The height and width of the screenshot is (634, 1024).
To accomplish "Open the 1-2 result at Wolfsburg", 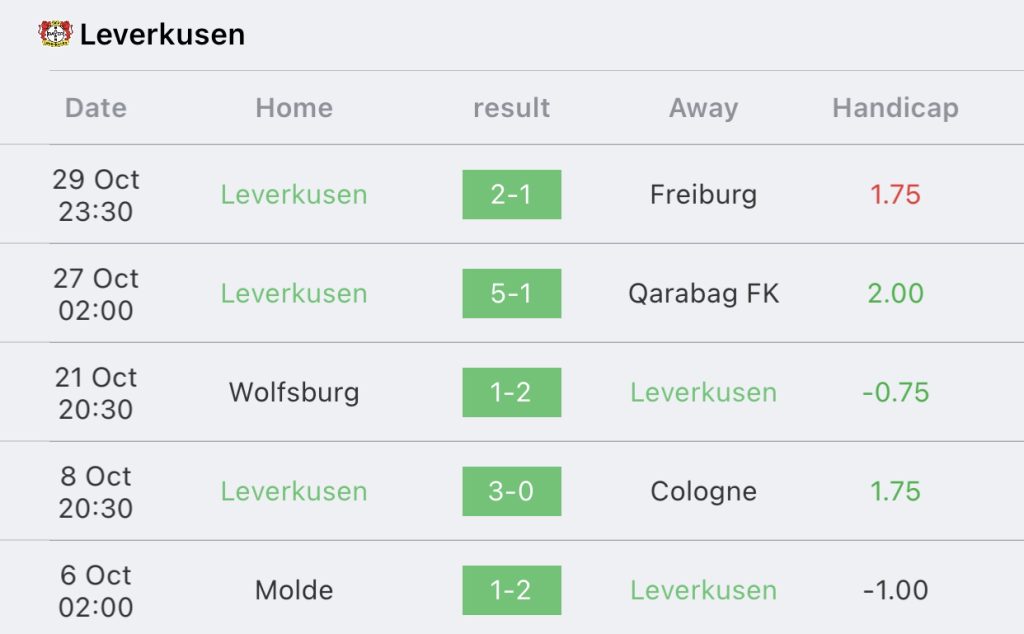I will (x=511, y=393).
